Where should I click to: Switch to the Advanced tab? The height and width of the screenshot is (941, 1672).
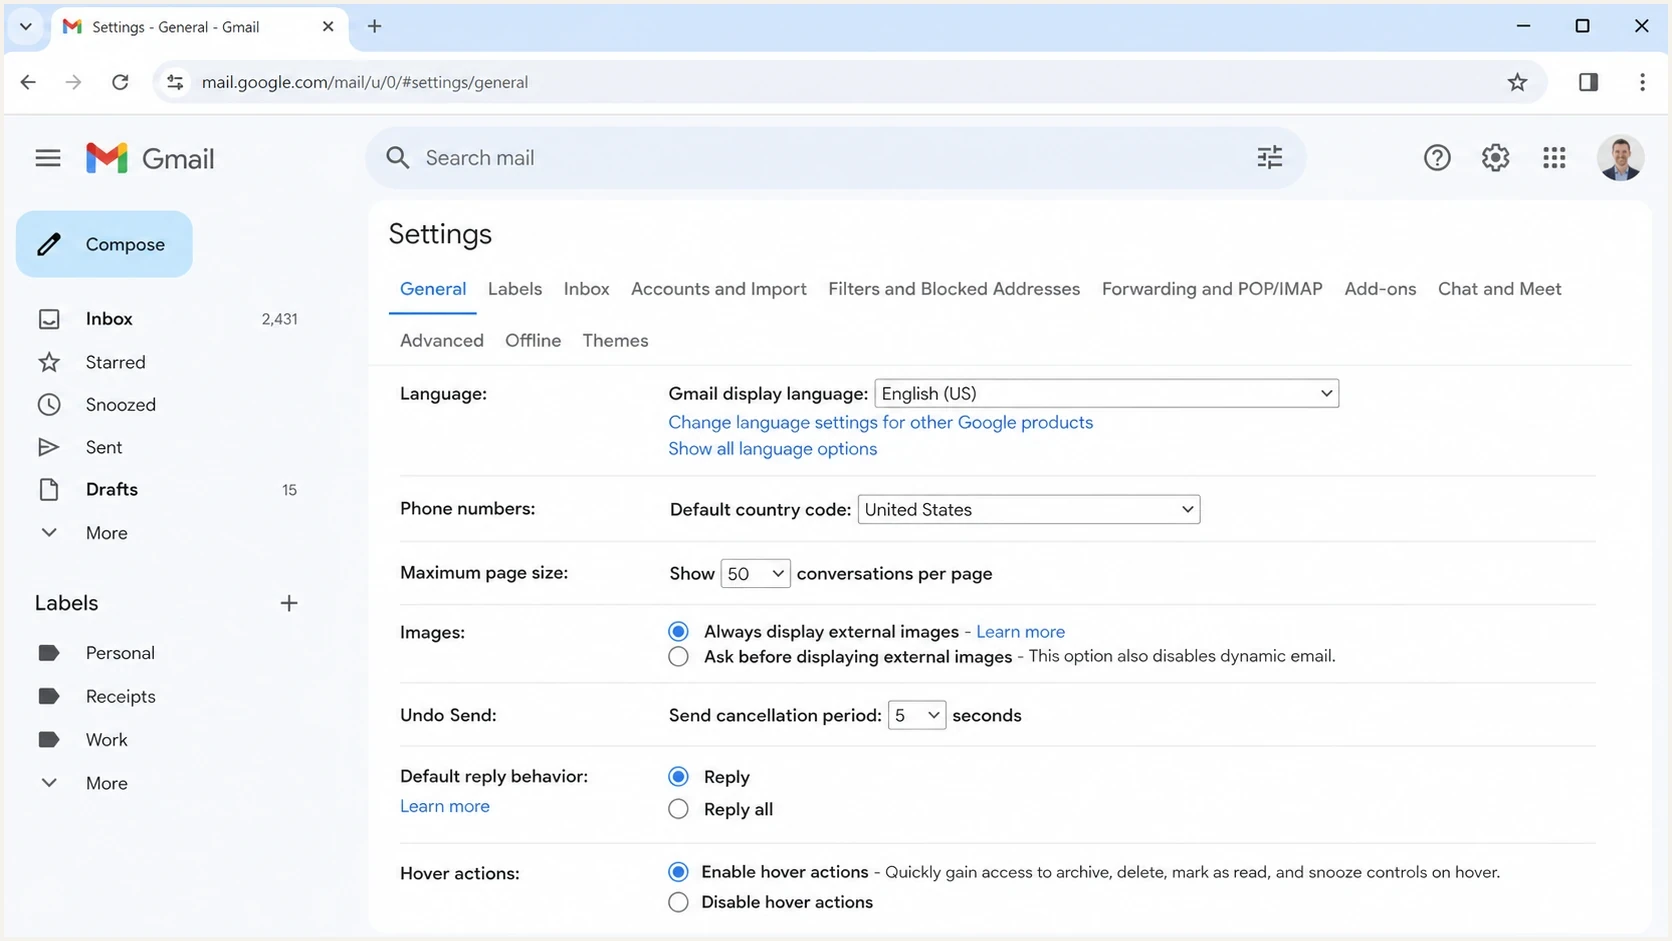(x=442, y=341)
